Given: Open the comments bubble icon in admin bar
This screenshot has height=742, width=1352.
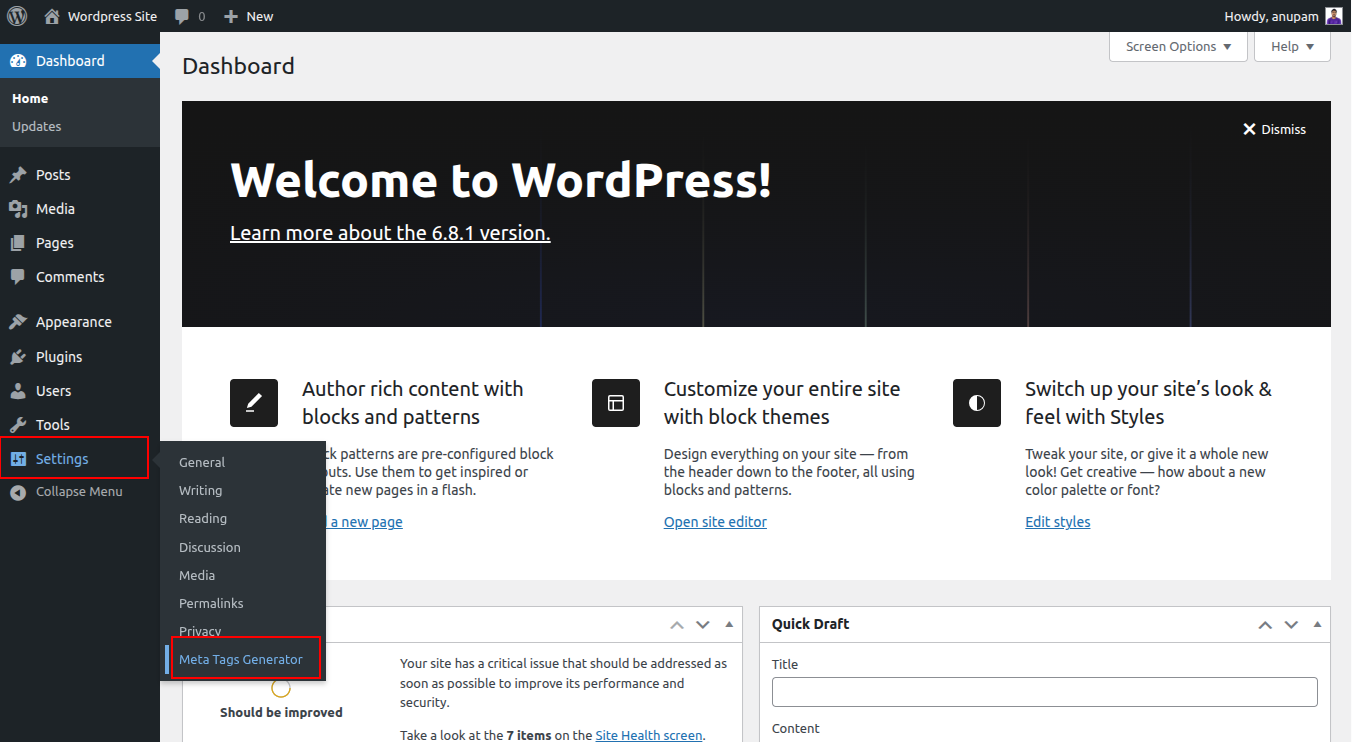Looking at the screenshot, I should click(x=182, y=17).
